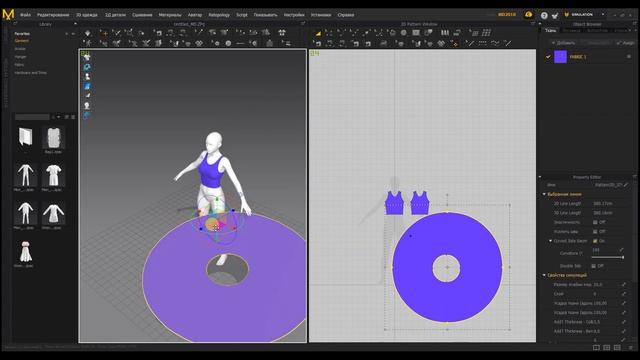640x360 pixels.
Task: Open the SIMULATION mode dropdown
Action: (603, 14)
